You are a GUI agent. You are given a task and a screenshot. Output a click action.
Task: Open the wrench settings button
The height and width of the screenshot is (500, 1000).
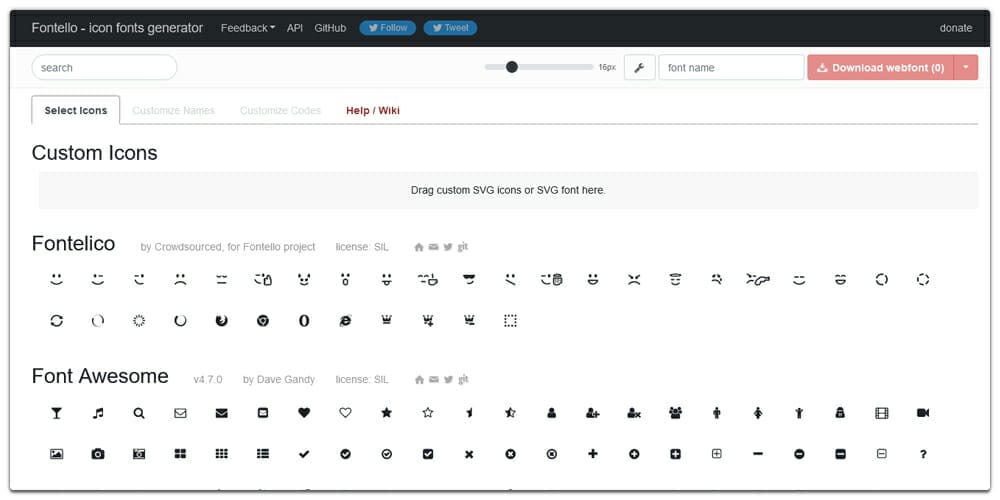pos(640,68)
